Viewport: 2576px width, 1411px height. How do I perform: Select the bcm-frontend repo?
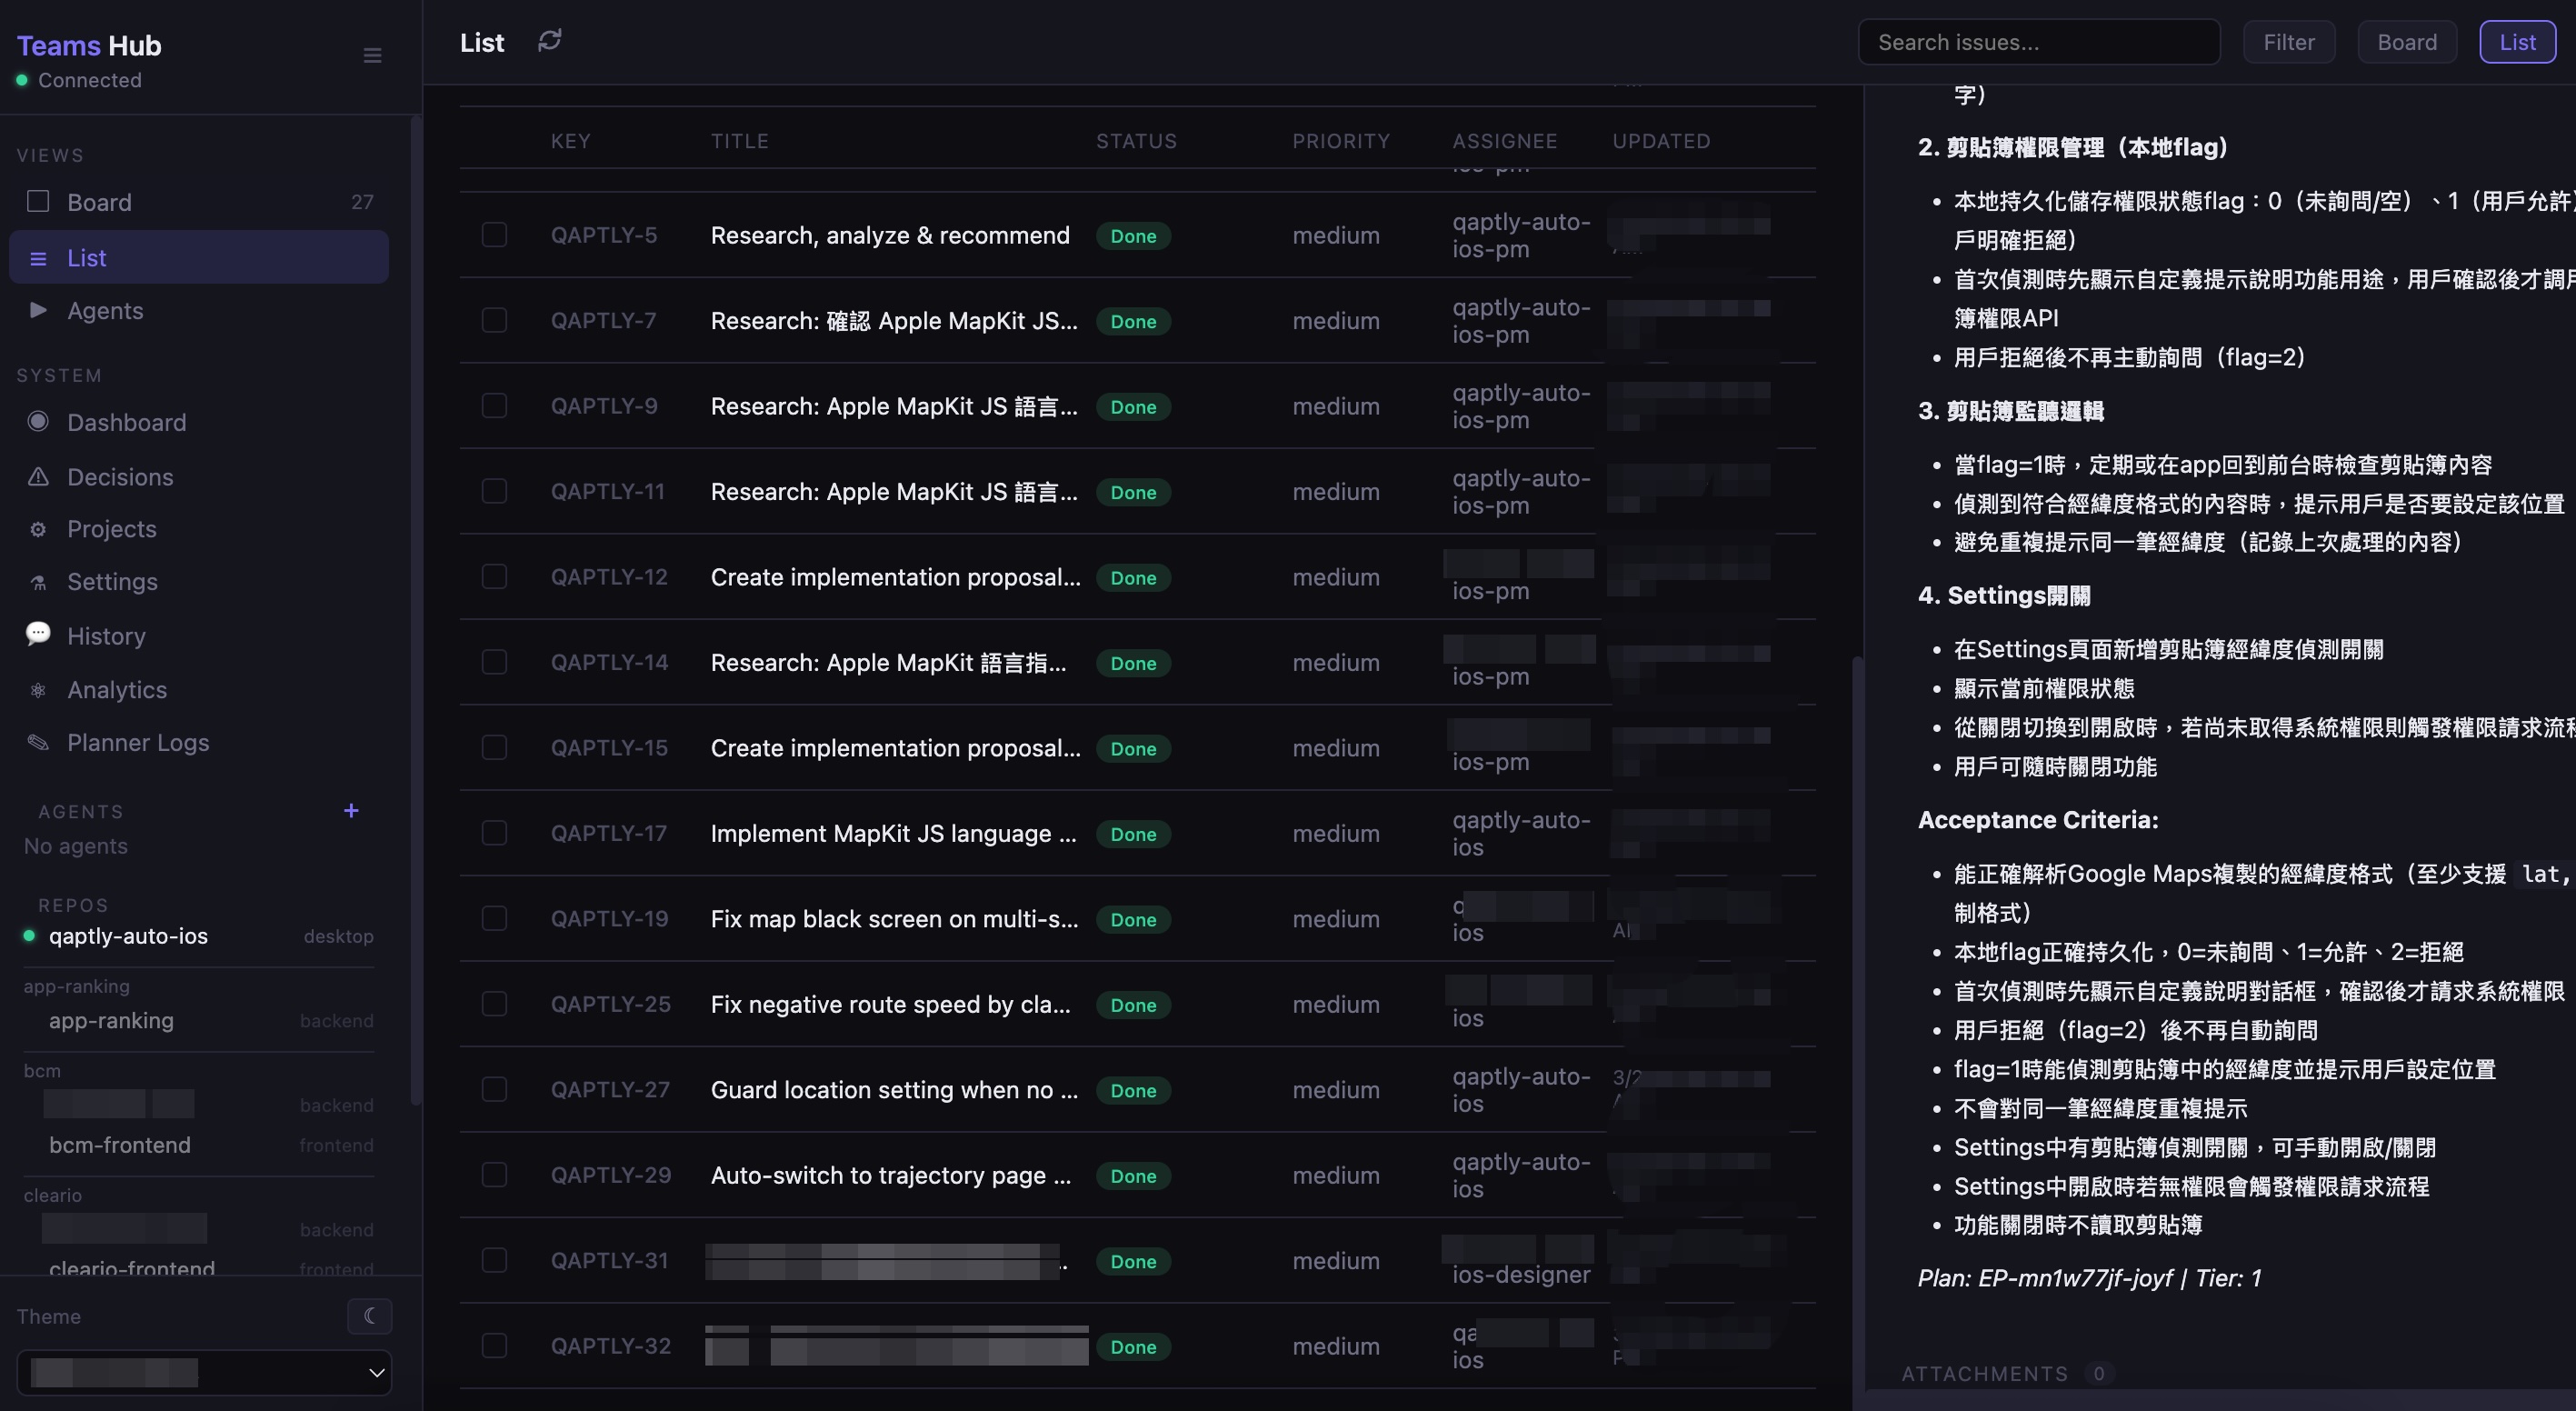point(199,1145)
